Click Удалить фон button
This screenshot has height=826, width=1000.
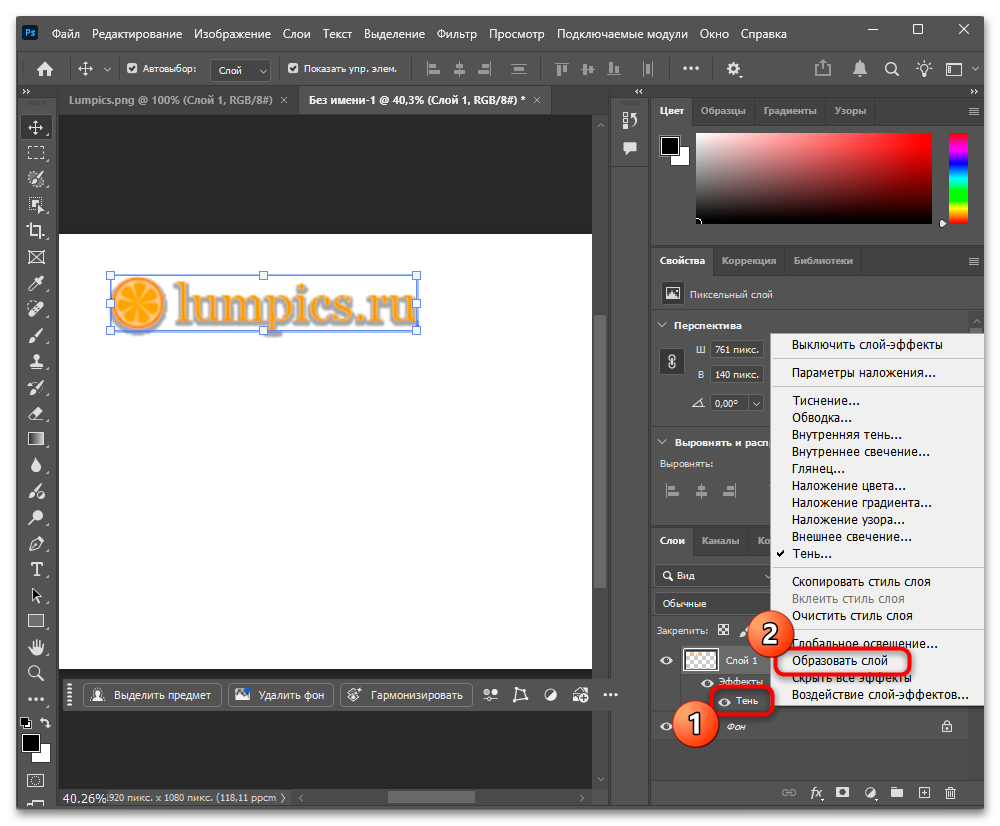tap(280, 695)
